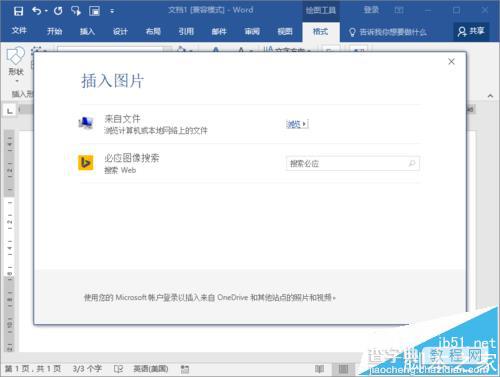Click the 英语(美国) language indicator
This screenshot has height=377, width=500.
pyautogui.click(x=151, y=369)
